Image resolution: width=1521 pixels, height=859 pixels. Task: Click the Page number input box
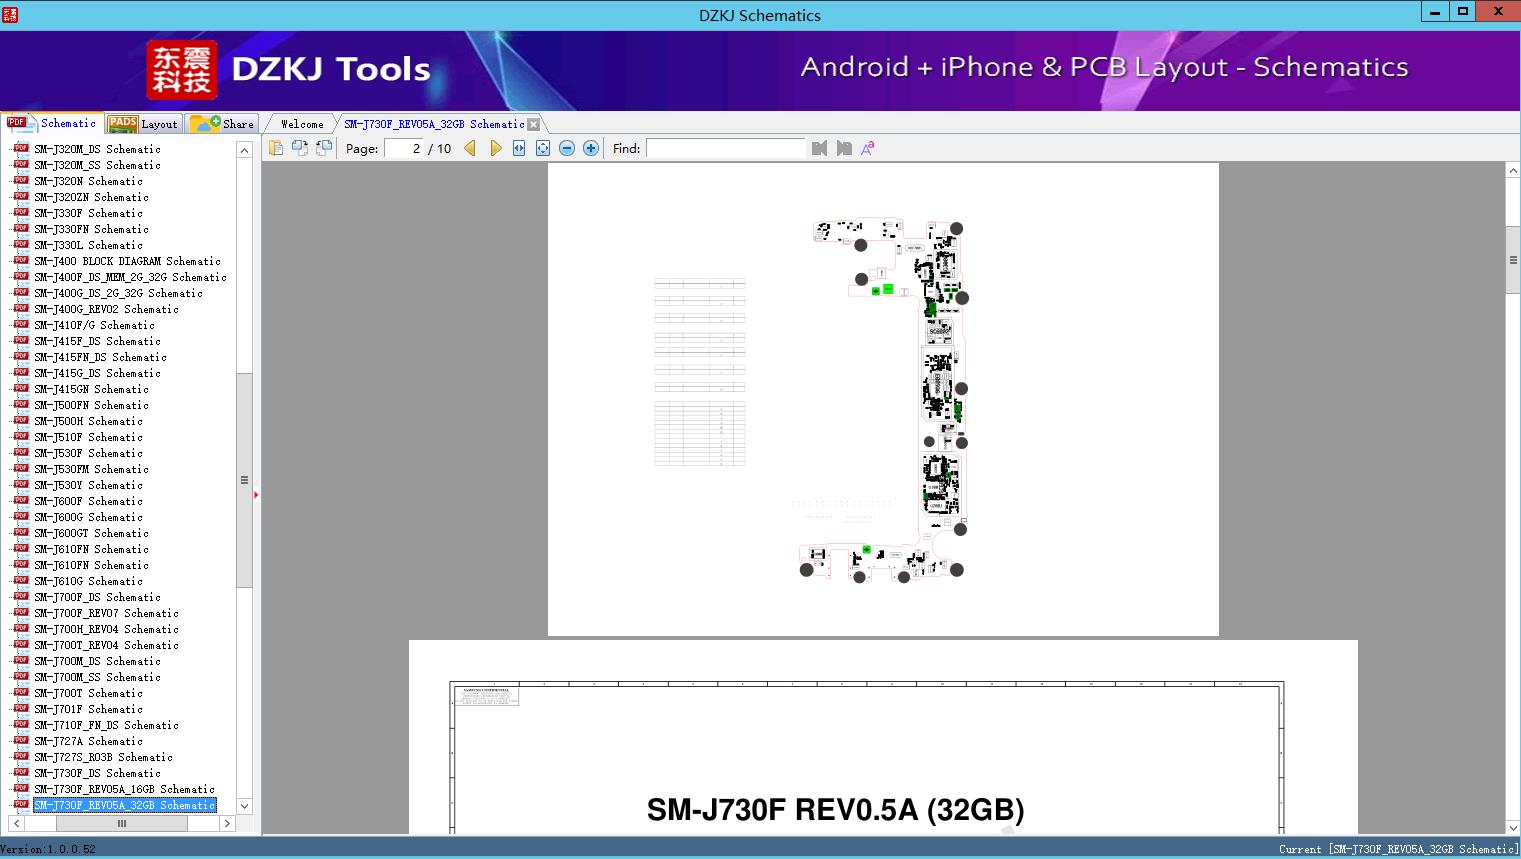(x=405, y=148)
